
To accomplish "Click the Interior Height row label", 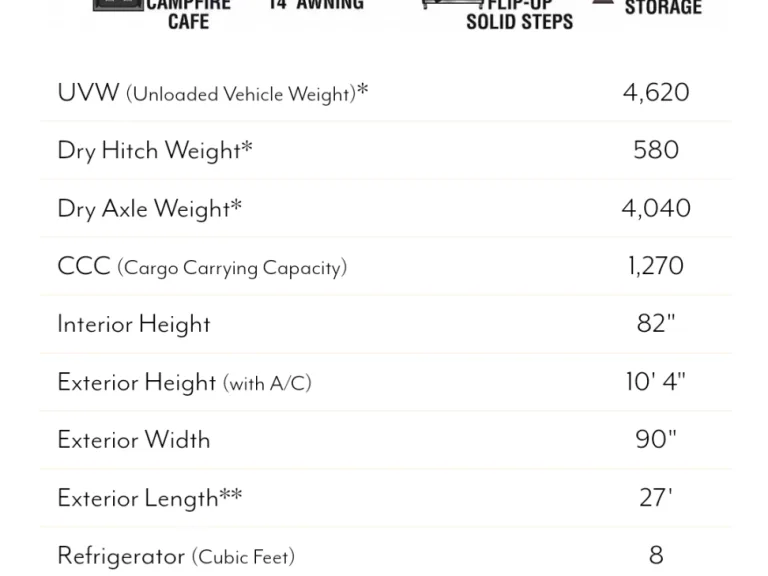I will 134,324.
